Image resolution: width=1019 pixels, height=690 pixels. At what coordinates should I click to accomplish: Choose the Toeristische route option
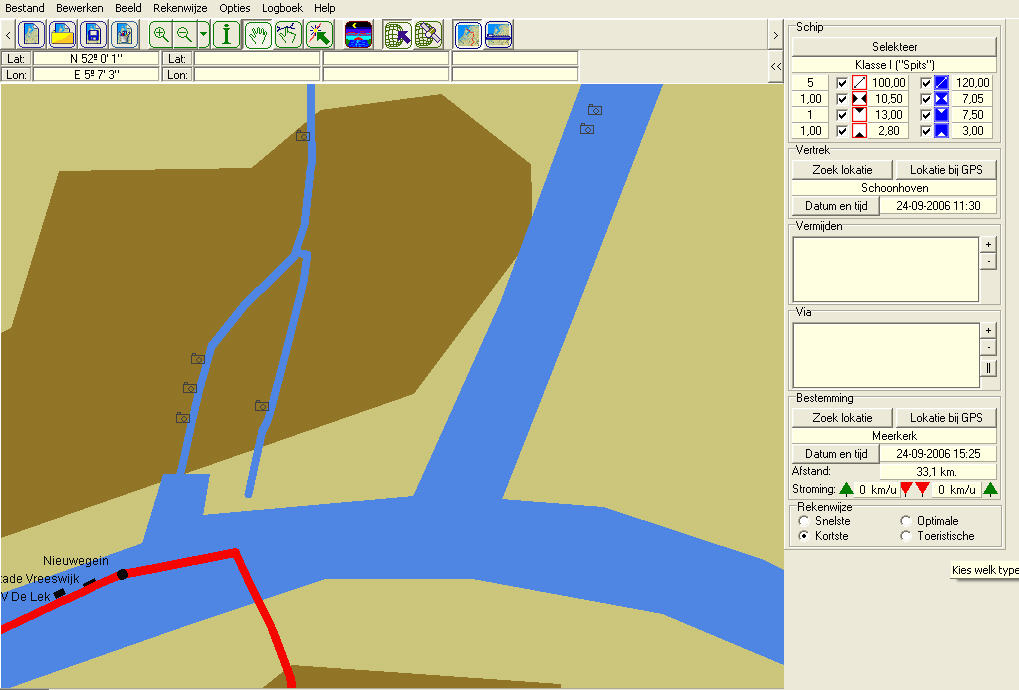pos(906,536)
